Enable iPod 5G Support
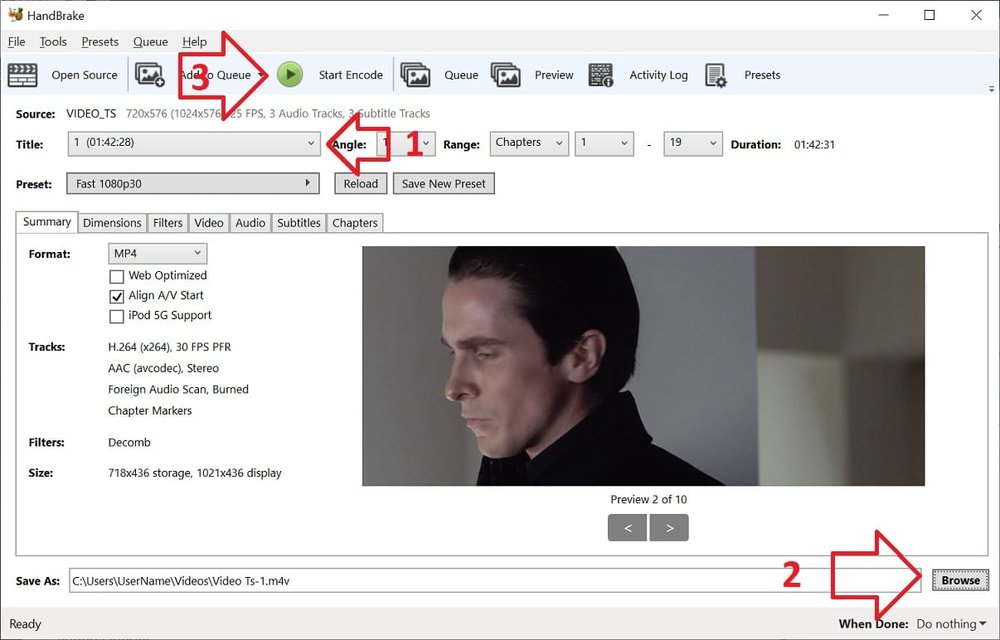Image resolution: width=1000 pixels, height=640 pixels. click(117, 316)
